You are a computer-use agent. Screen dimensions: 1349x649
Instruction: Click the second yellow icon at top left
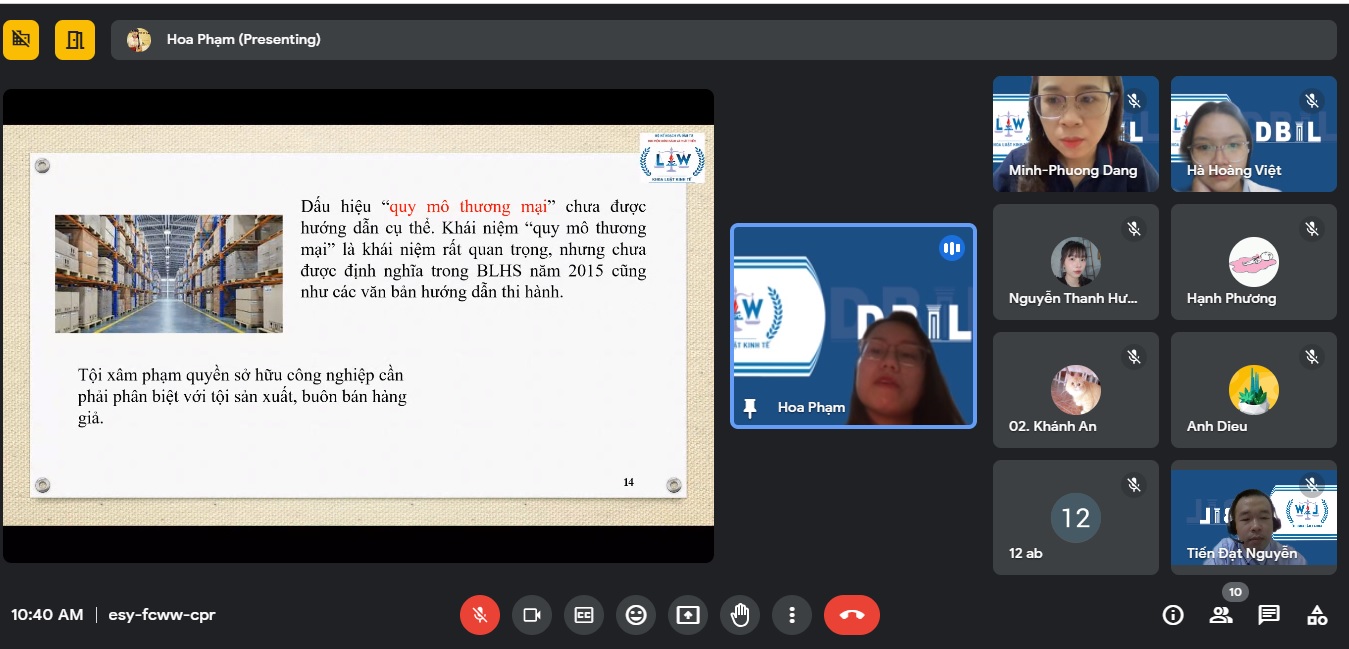click(75, 40)
